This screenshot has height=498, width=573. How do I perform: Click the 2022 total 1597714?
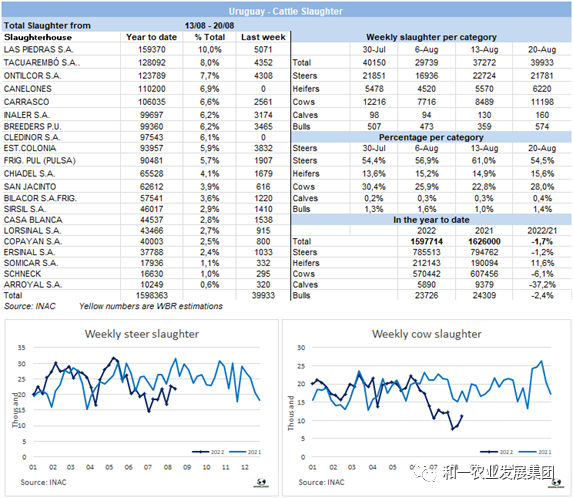click(x=426, y=242)
